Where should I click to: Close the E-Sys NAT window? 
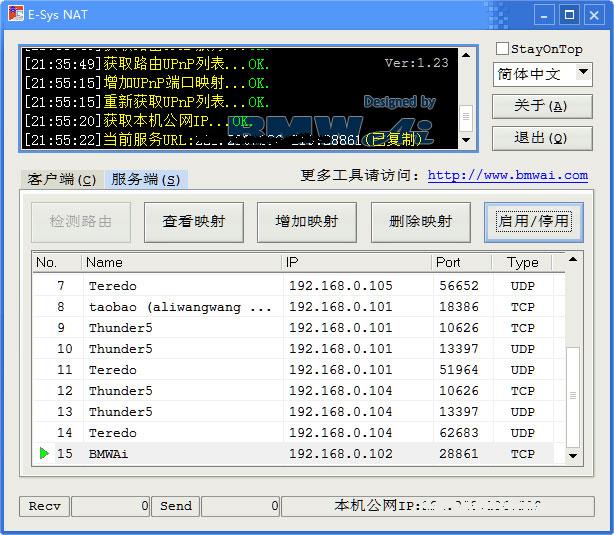(x=594, y=16)
